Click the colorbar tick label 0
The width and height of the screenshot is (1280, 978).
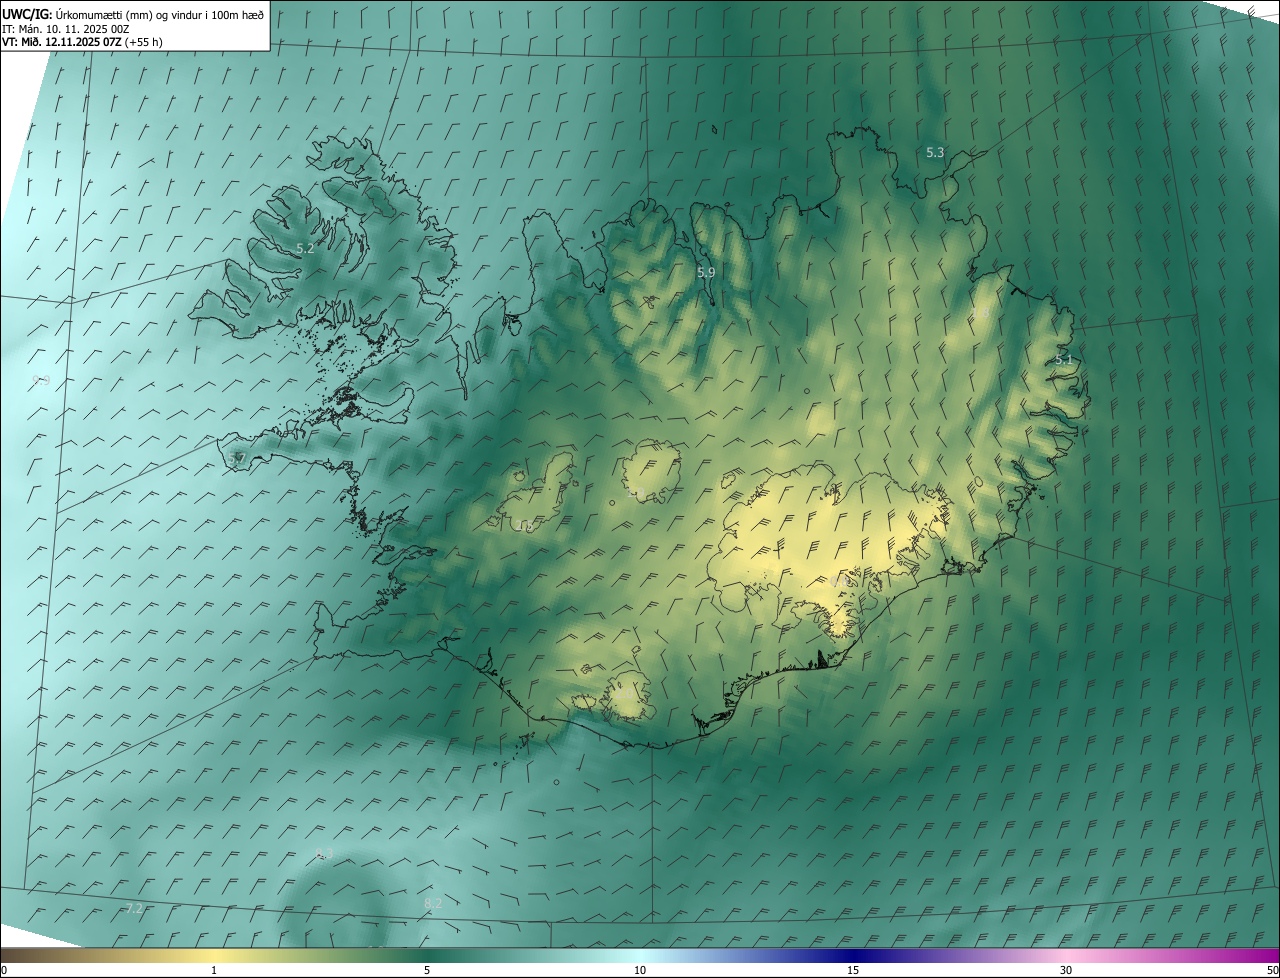click(x=4, y=970)
